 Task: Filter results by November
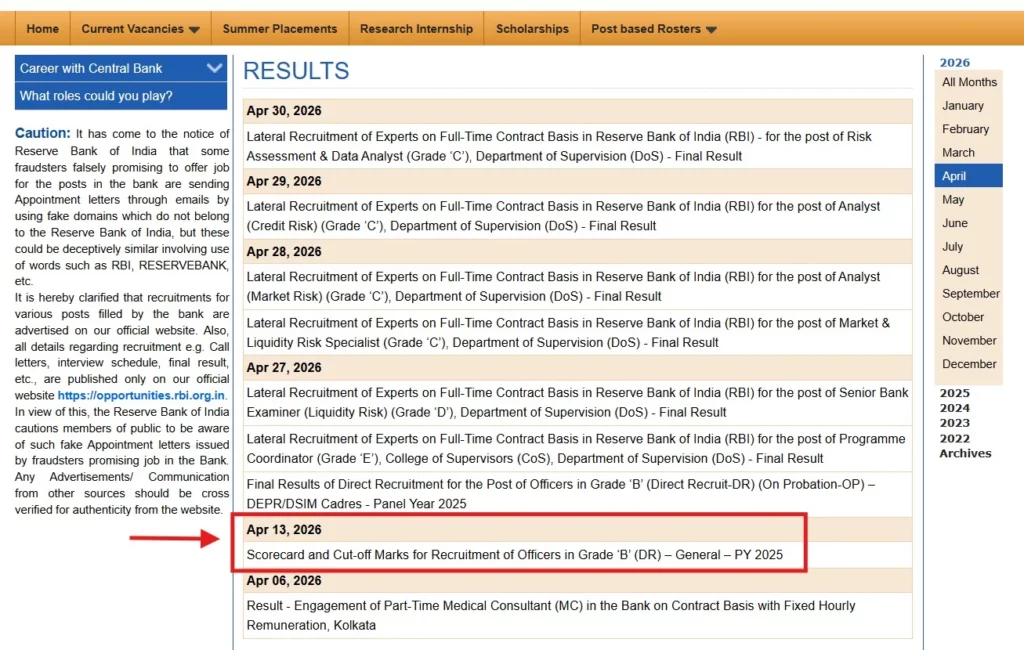pyautogui.click(x=968, y=341)
